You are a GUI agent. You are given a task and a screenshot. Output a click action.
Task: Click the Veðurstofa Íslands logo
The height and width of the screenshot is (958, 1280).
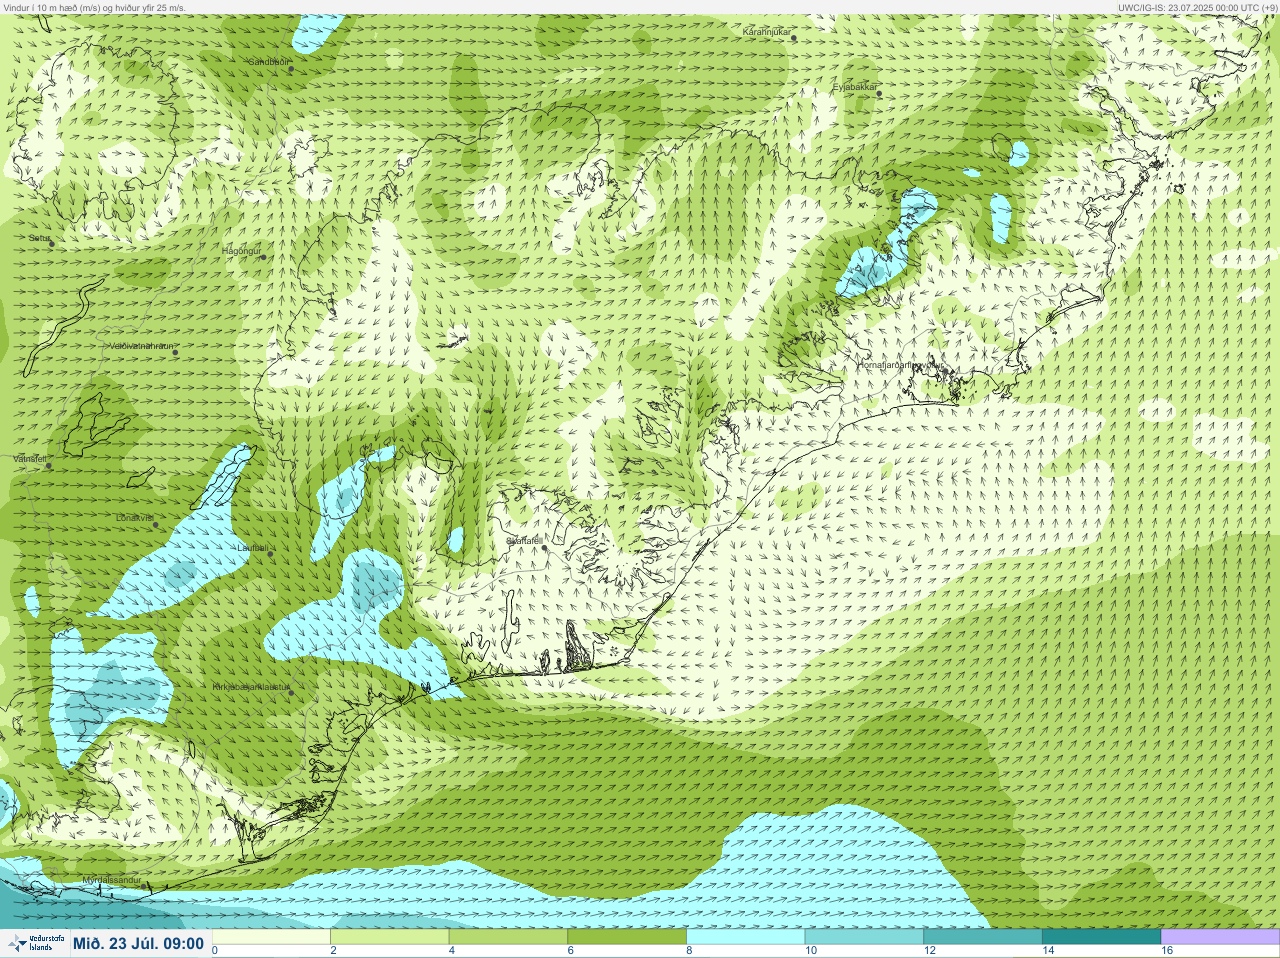(35, 943)
